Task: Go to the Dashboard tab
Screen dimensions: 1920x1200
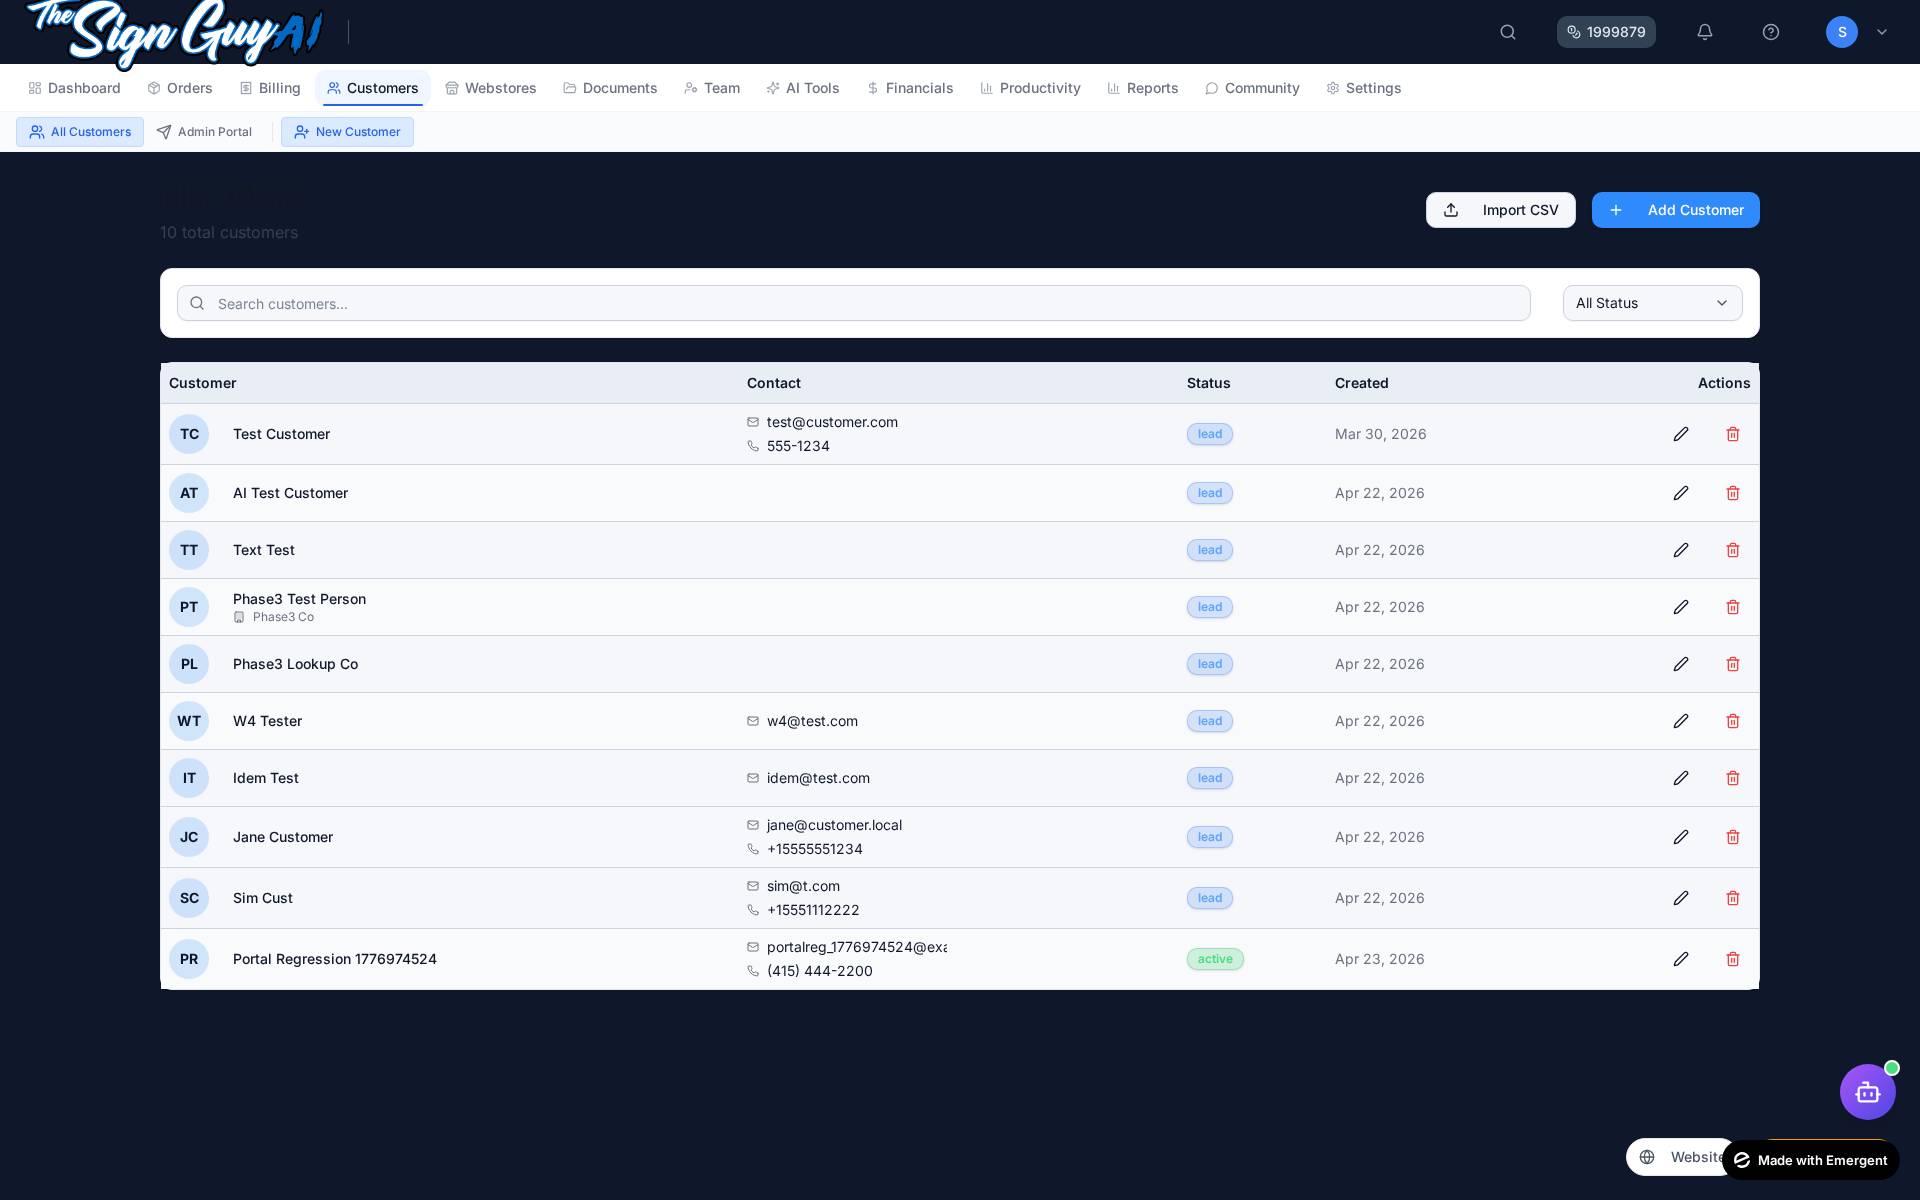Action: (75, 88)
